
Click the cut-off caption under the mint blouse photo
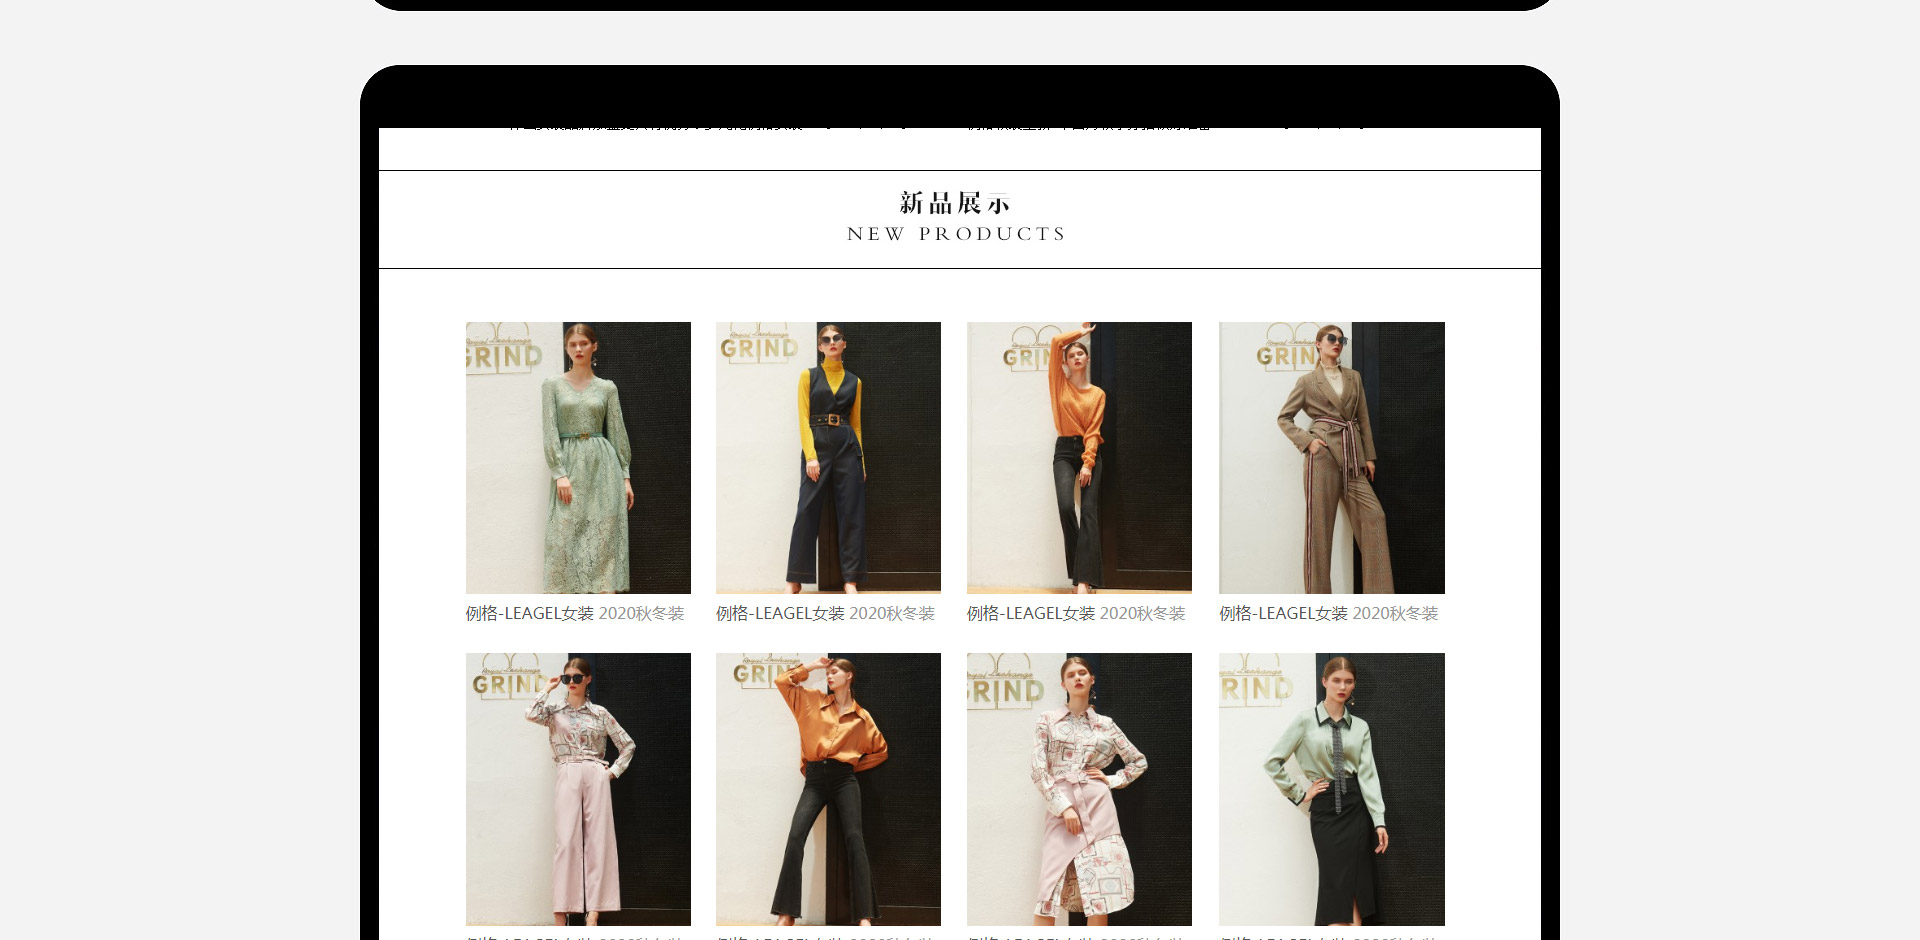[x=1328, y=937]
